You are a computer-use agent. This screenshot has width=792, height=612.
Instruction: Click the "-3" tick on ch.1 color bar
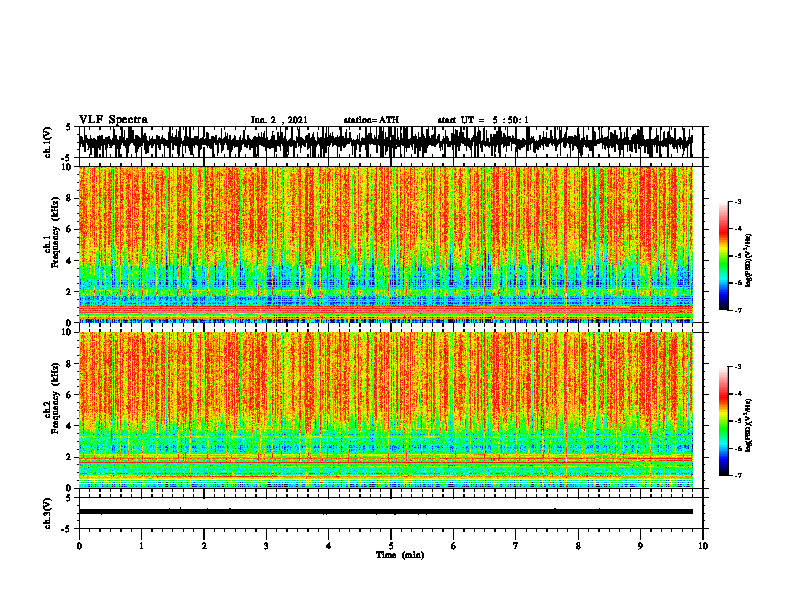tap(737, 201)
